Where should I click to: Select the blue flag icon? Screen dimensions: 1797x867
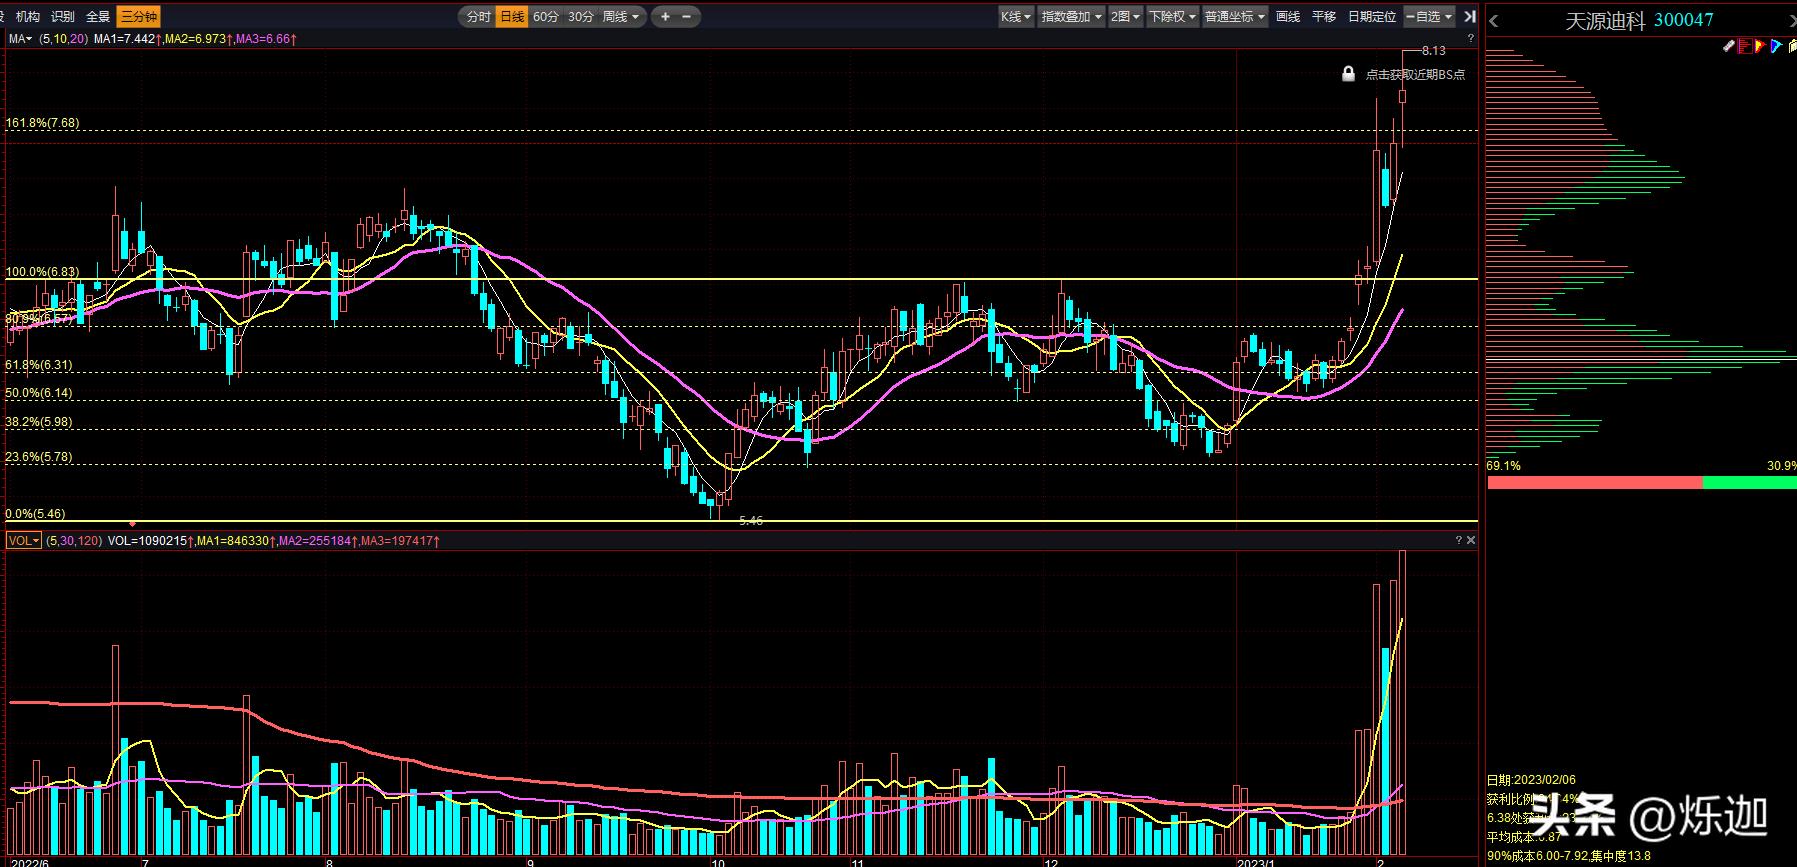pos(1775,46)
